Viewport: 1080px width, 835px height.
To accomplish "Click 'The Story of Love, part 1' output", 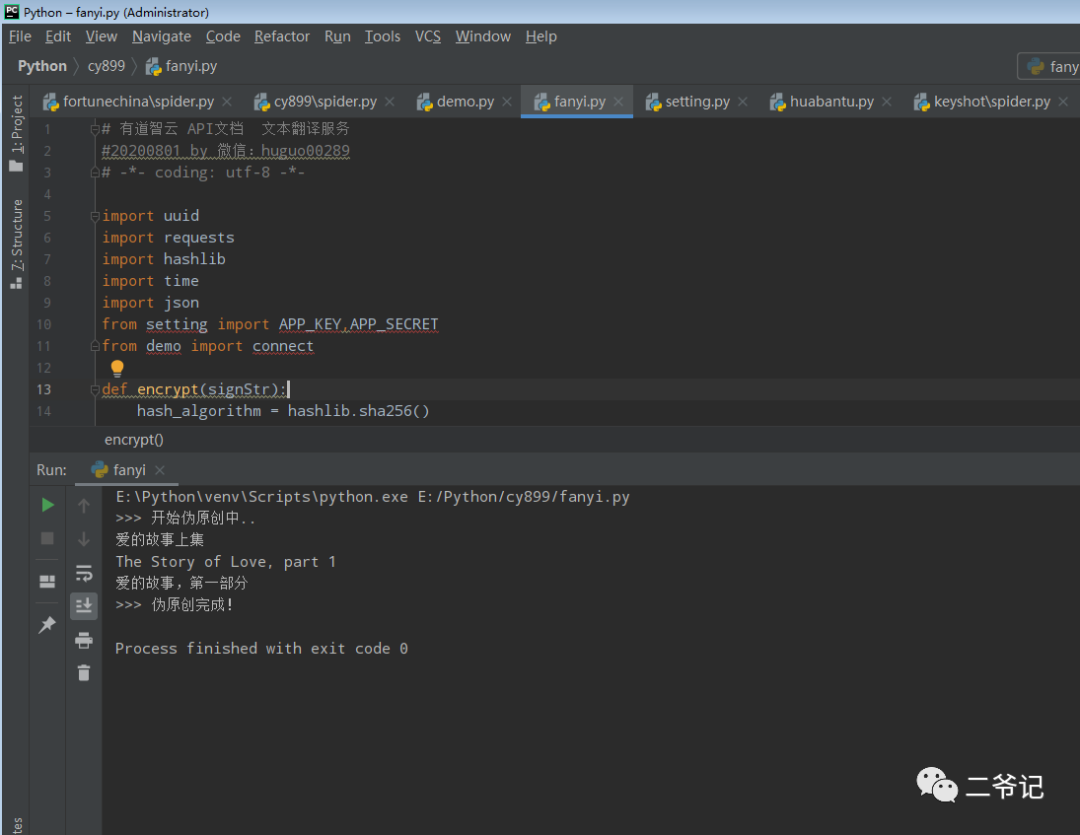I will click(x=225, y=561).
